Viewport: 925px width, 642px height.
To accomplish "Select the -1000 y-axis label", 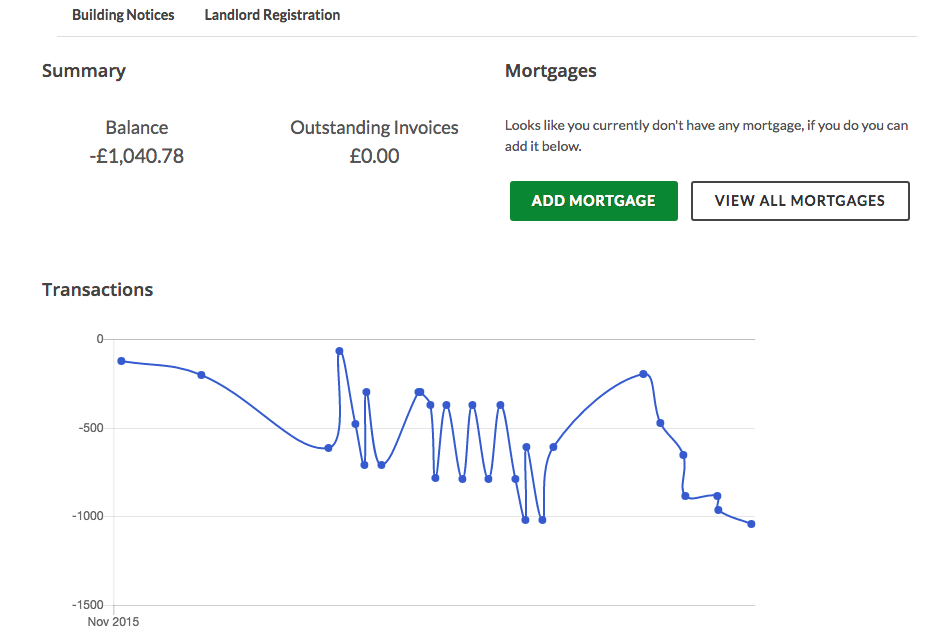I will pyautogui.click(x=88, y=516).
